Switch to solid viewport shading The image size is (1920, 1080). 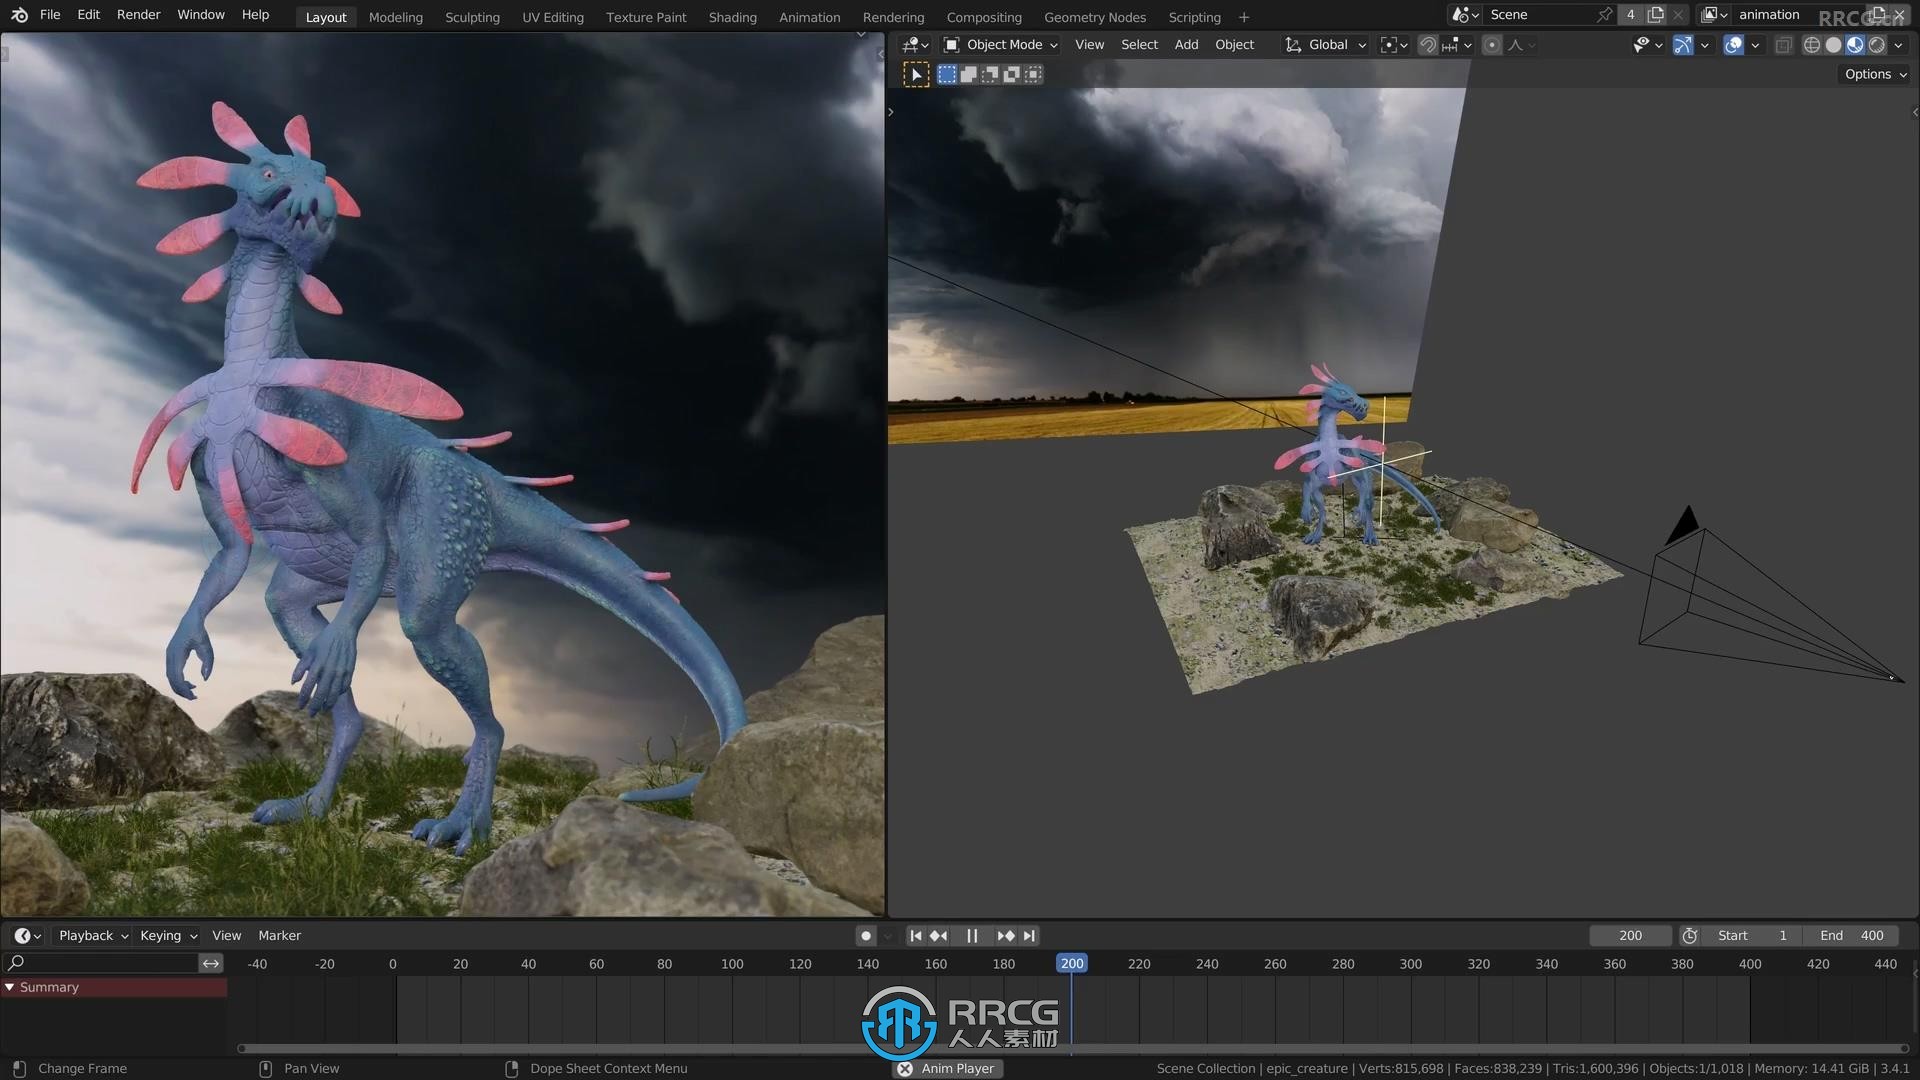point(1833,45)
